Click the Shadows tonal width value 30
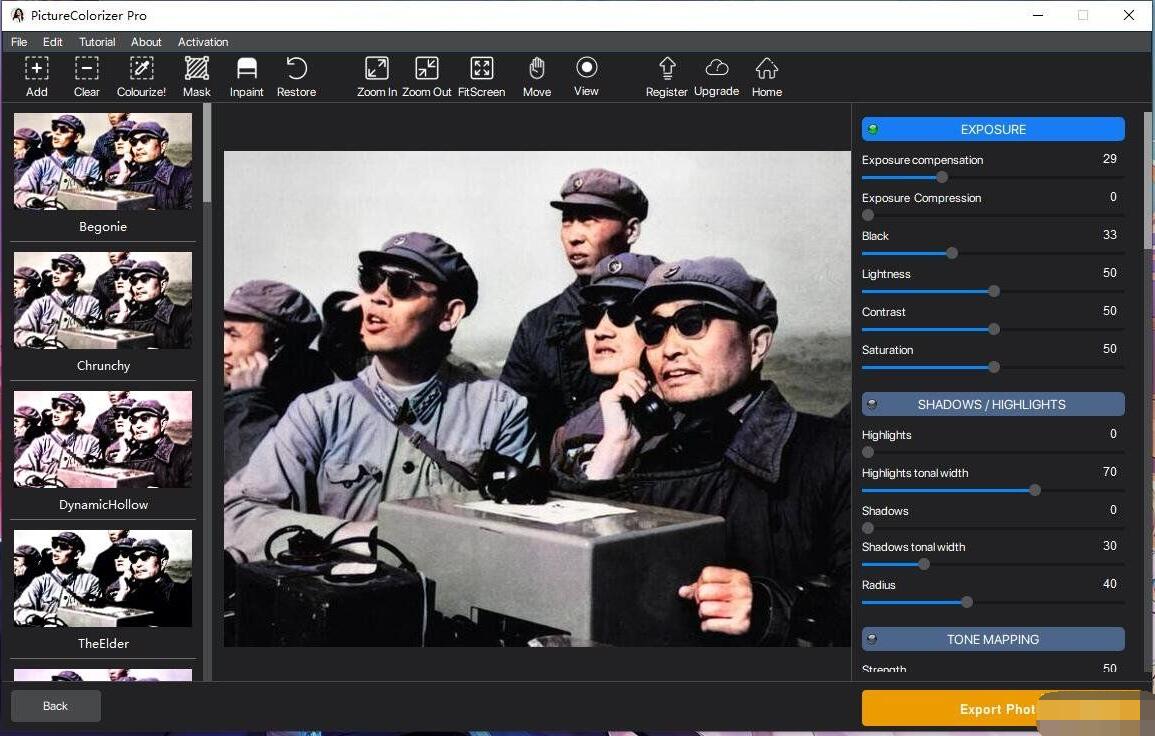Image resolution: width=1155 pixels, height=736 pixels. 1110,546
